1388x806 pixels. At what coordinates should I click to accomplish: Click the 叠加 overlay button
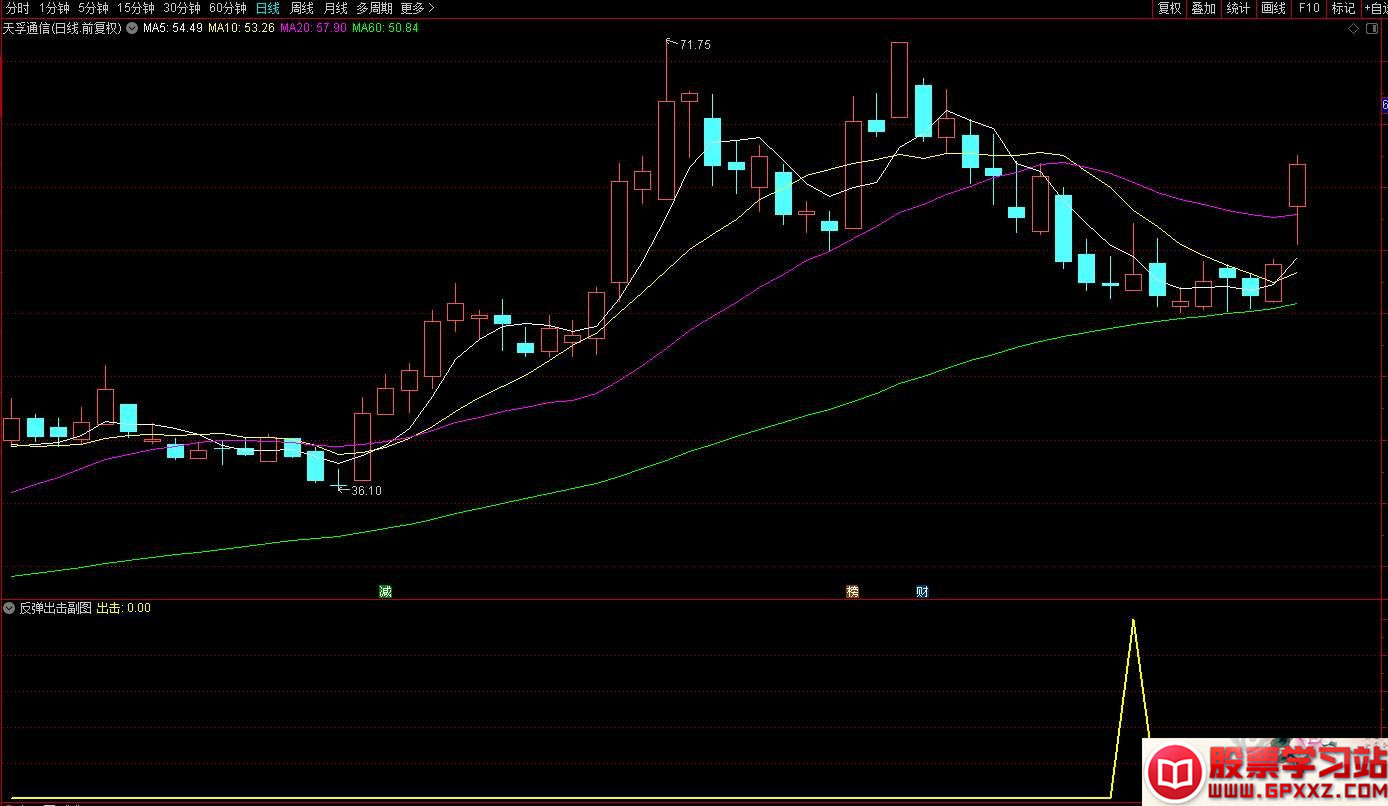pos(1203,8)
